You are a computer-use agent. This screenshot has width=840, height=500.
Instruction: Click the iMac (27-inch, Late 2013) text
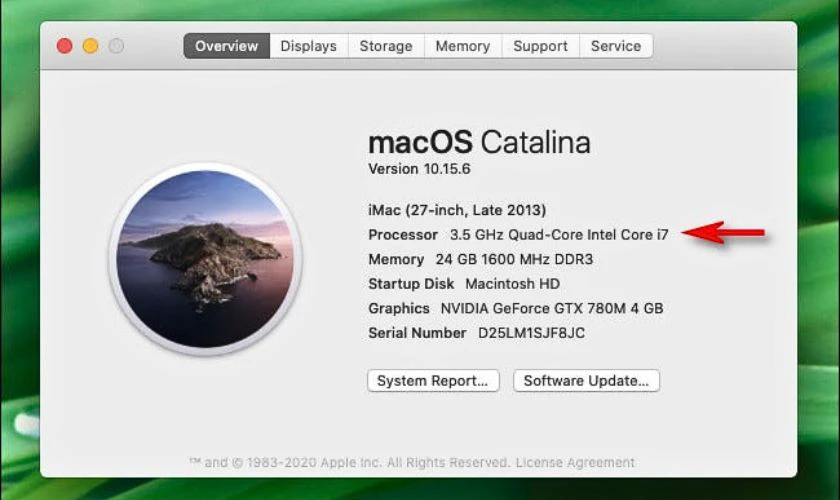(x=457, y=210)
